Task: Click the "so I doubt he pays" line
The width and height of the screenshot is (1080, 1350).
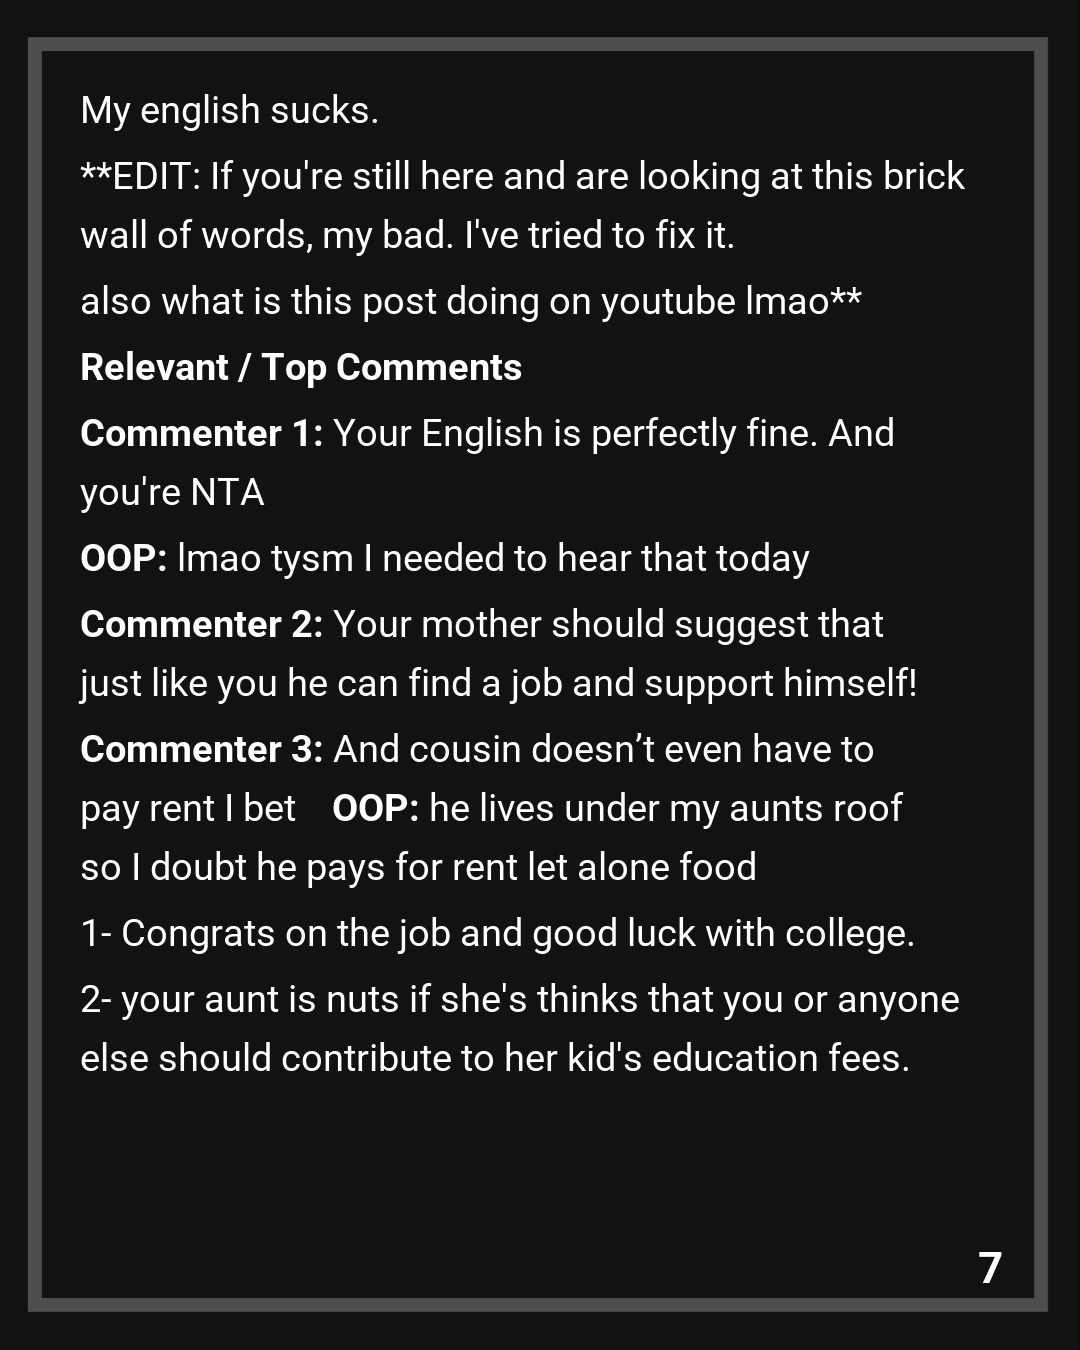Action: click(x=418, y=868)
